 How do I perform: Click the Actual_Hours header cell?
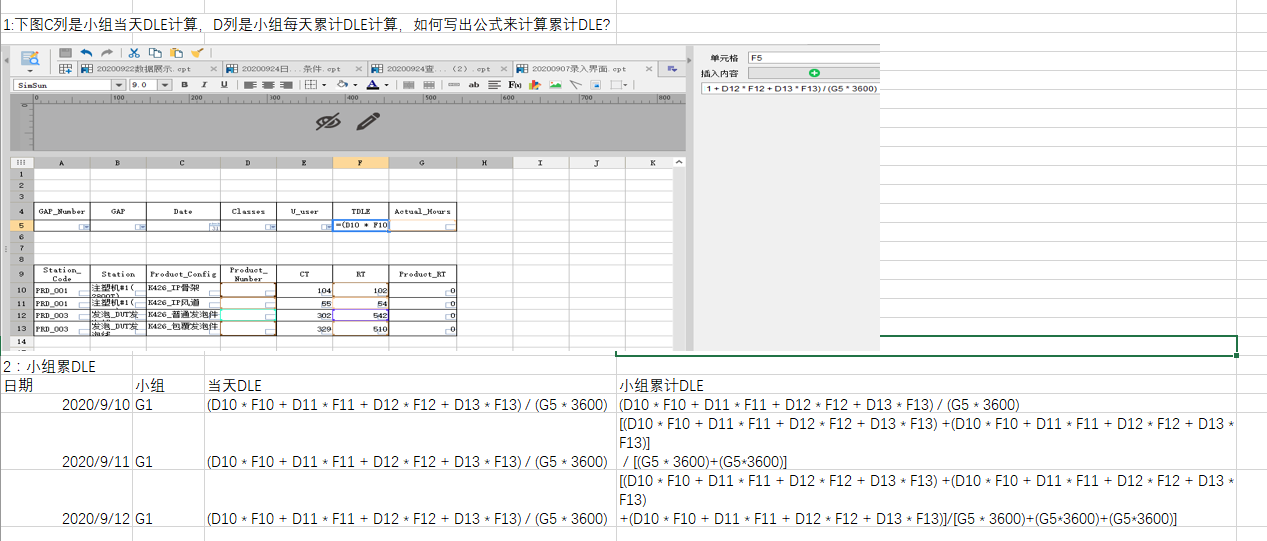(422, 211)
